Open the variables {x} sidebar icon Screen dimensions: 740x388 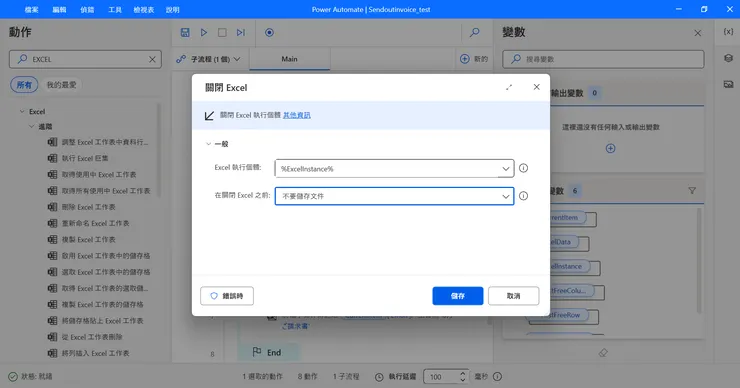coord(728,32)
